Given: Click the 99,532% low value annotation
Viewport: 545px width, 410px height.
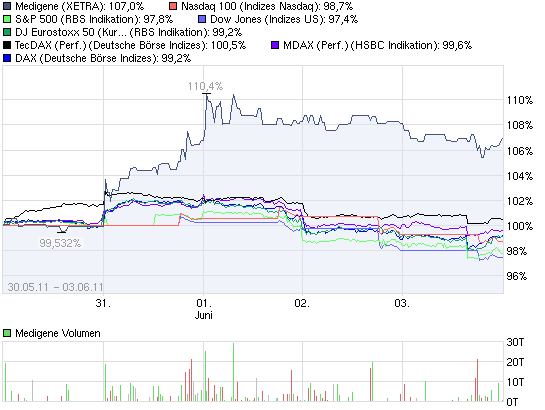Looking at the screenshot, I should pos(60,243).
